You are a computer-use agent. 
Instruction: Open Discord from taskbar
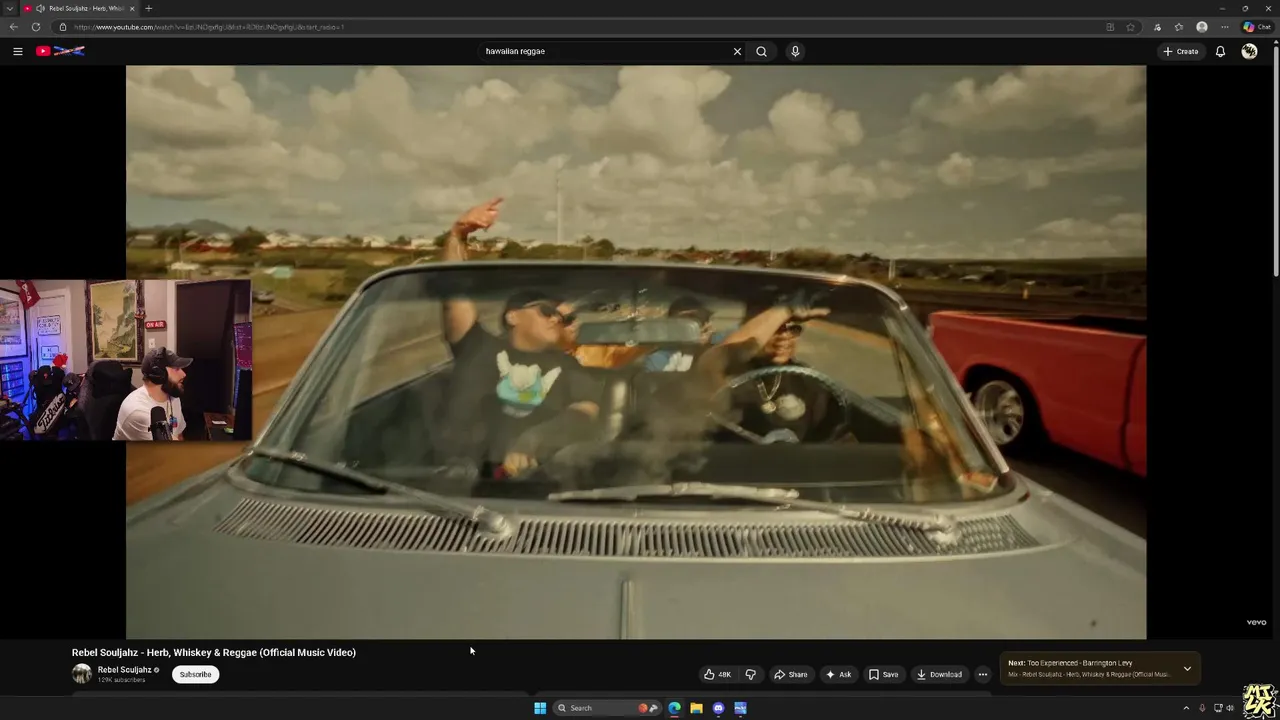pos(718,708)
